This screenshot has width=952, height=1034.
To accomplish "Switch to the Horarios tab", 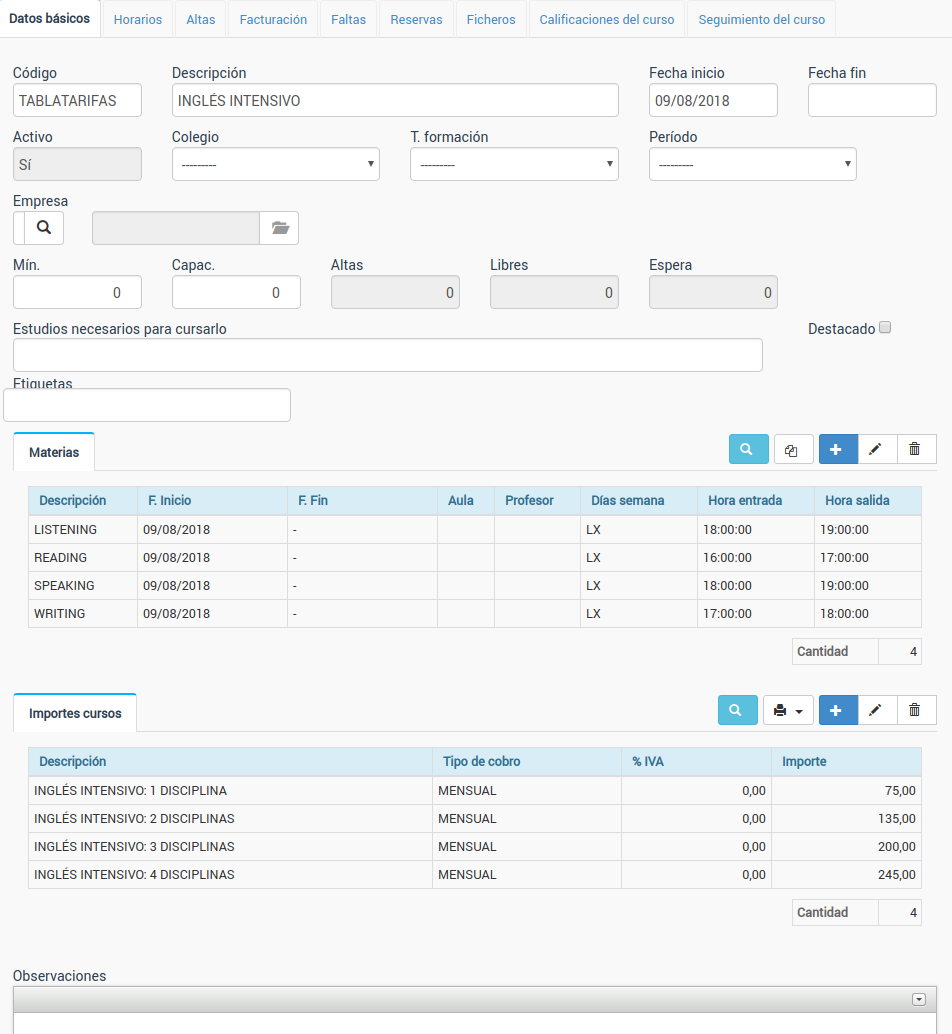I will [x=138, y=20].
